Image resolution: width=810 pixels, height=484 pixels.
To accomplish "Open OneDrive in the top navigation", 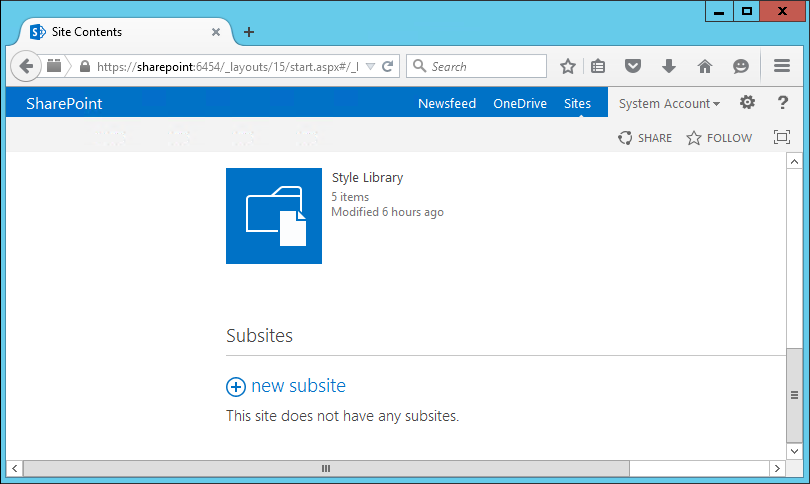I will pyautogui.click(x=520, y=103).
